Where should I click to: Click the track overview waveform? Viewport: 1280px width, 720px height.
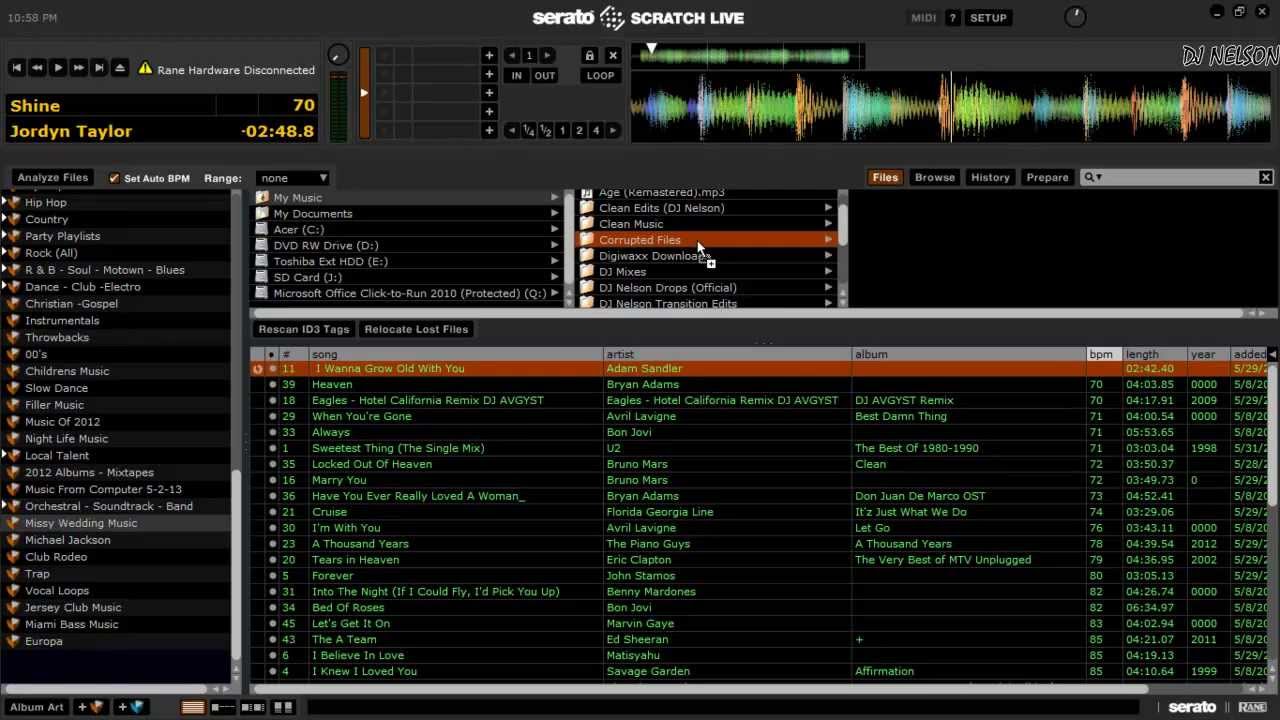click(748, 56)
